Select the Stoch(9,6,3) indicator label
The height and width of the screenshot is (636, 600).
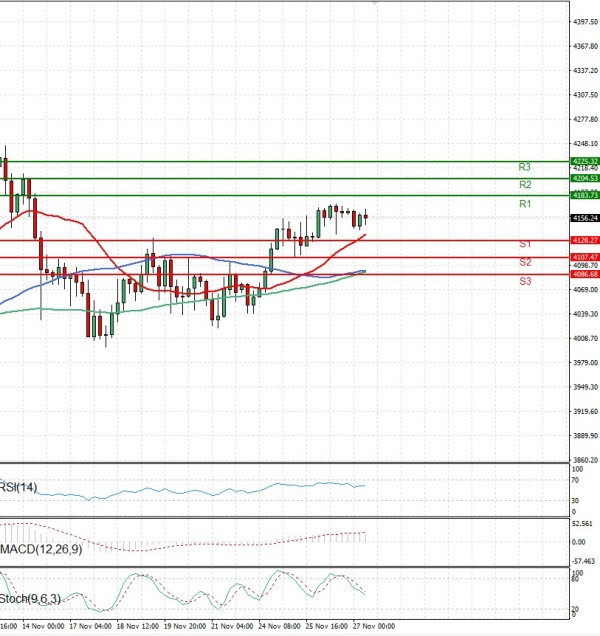pos(32,599)
